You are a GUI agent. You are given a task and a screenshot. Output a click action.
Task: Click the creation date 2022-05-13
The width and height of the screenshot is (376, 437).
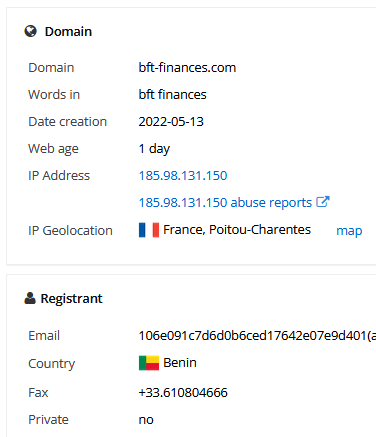[171, 122]
